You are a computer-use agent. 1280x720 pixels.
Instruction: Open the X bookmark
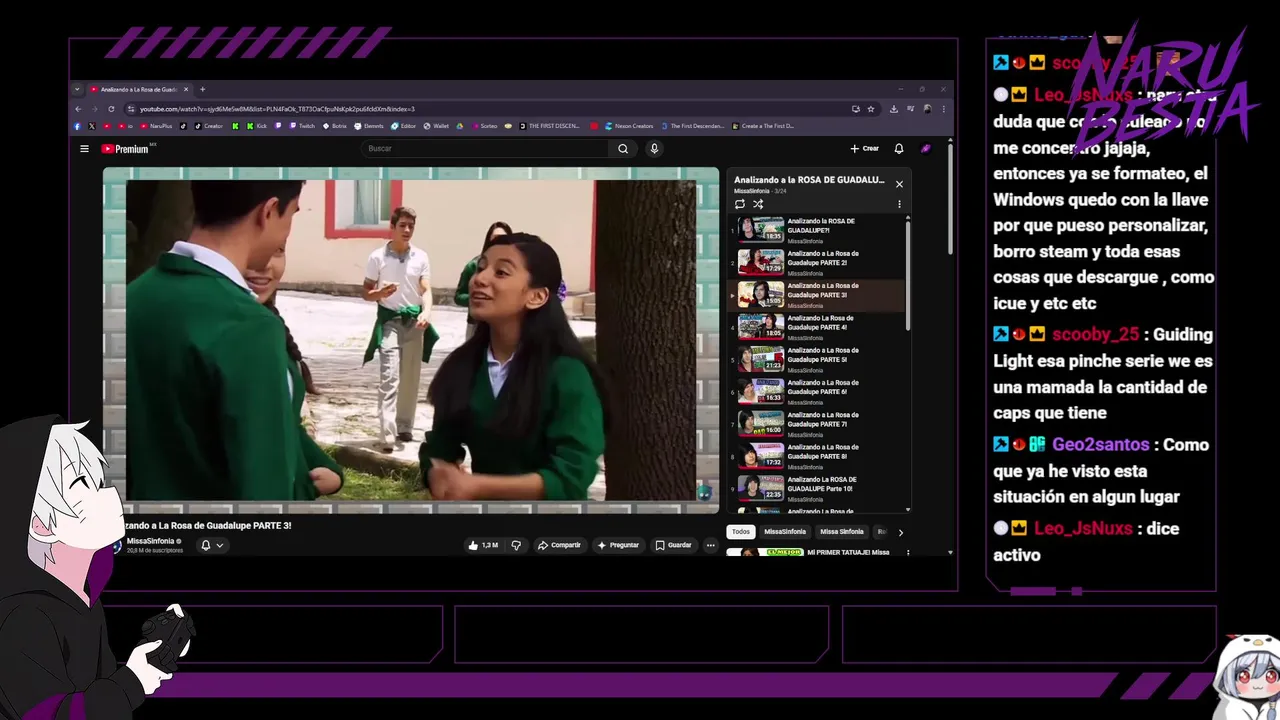pyautogui.click(x=91, y=126)
